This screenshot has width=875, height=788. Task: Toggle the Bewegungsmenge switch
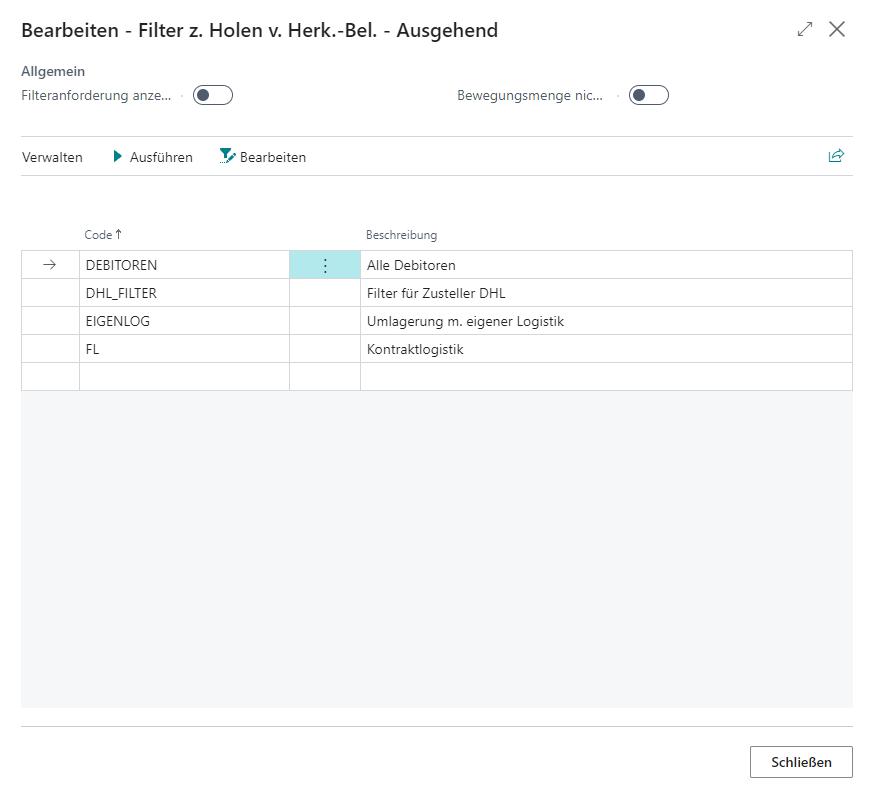[x=648, y=95]
